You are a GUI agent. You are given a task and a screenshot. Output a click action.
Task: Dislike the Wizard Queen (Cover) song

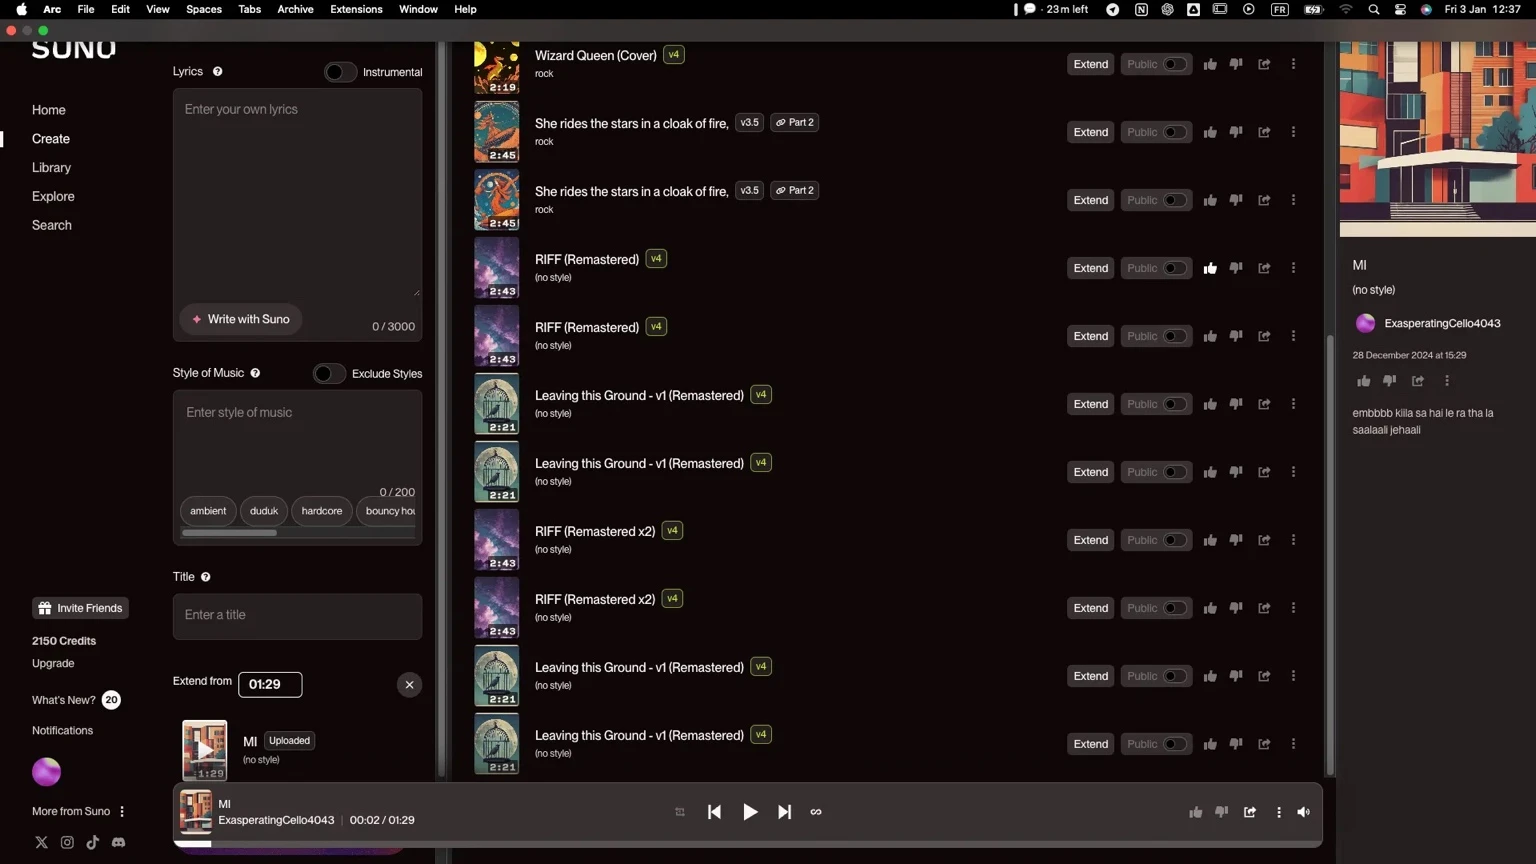click(x=1236, y=64)
